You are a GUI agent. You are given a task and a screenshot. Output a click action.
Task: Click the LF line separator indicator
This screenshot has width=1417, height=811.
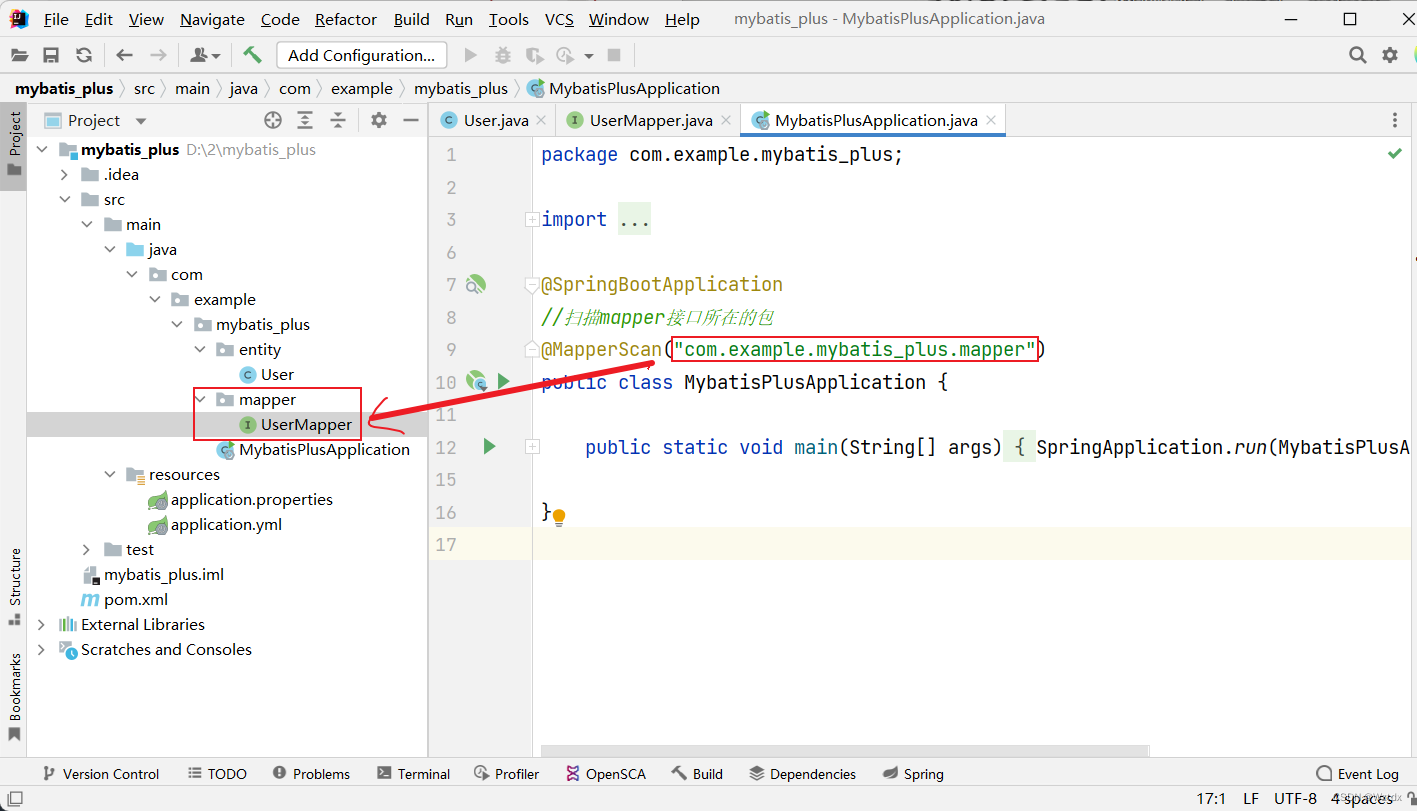[x=1251, y=798]
